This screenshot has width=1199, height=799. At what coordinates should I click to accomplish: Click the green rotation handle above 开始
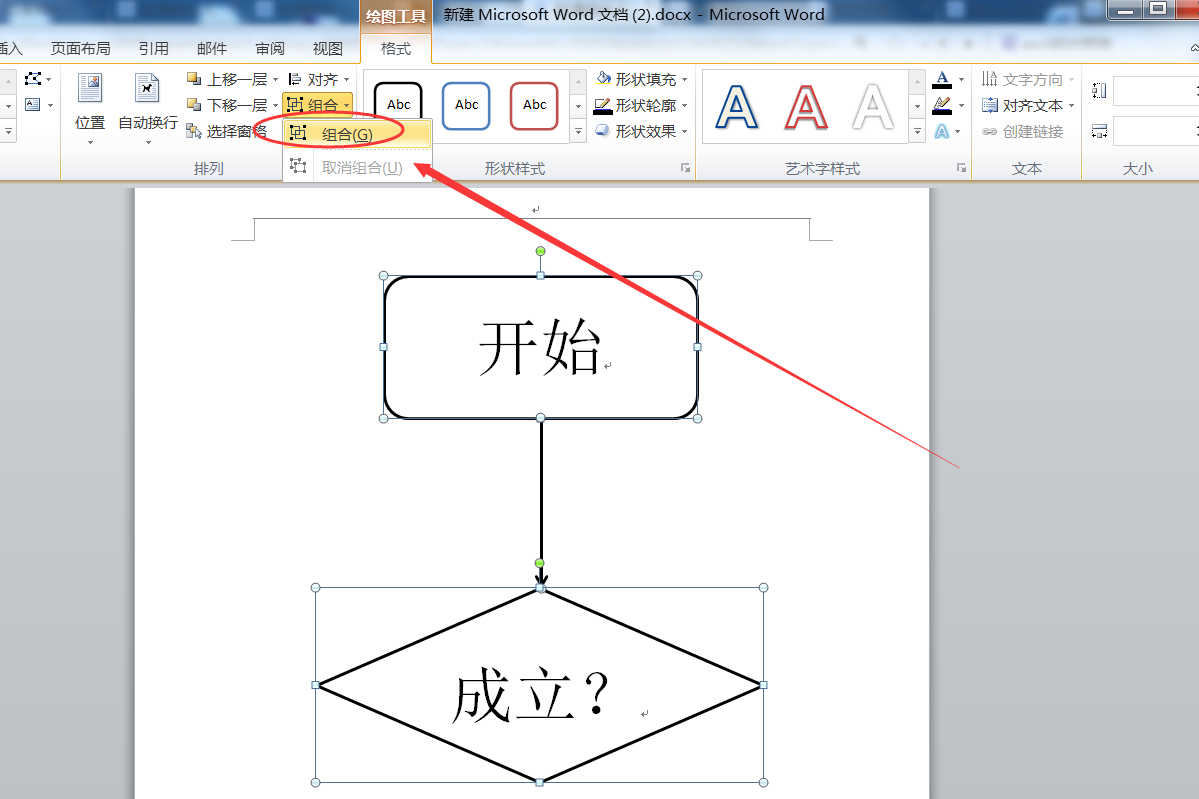[541, 251]
